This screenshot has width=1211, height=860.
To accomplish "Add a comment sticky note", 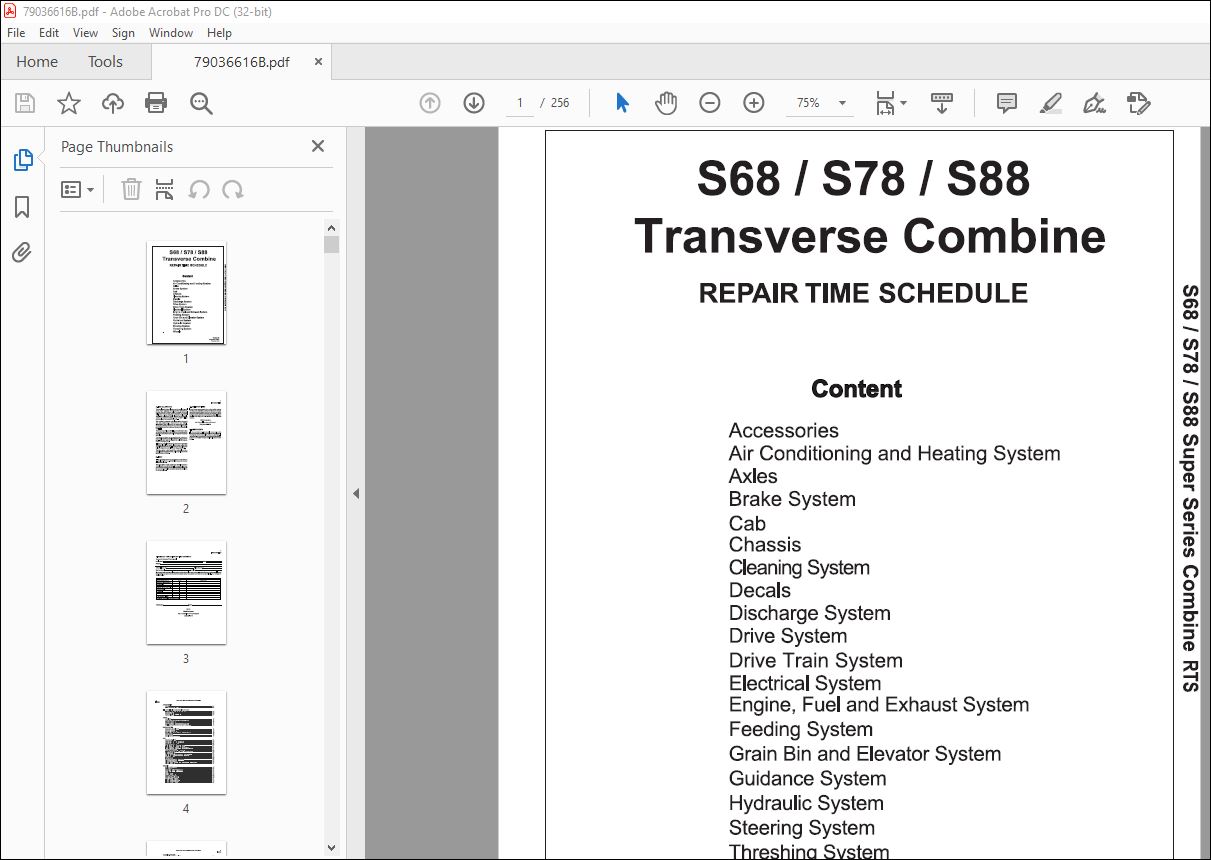I will coord(1007,103).
